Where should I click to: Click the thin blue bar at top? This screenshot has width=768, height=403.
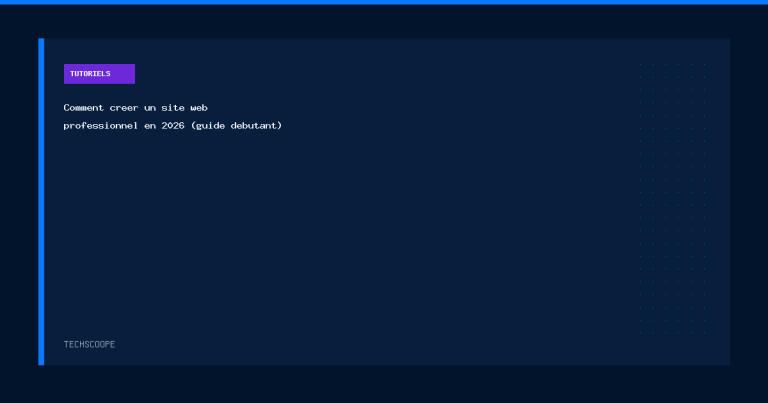tap(384, 2)
